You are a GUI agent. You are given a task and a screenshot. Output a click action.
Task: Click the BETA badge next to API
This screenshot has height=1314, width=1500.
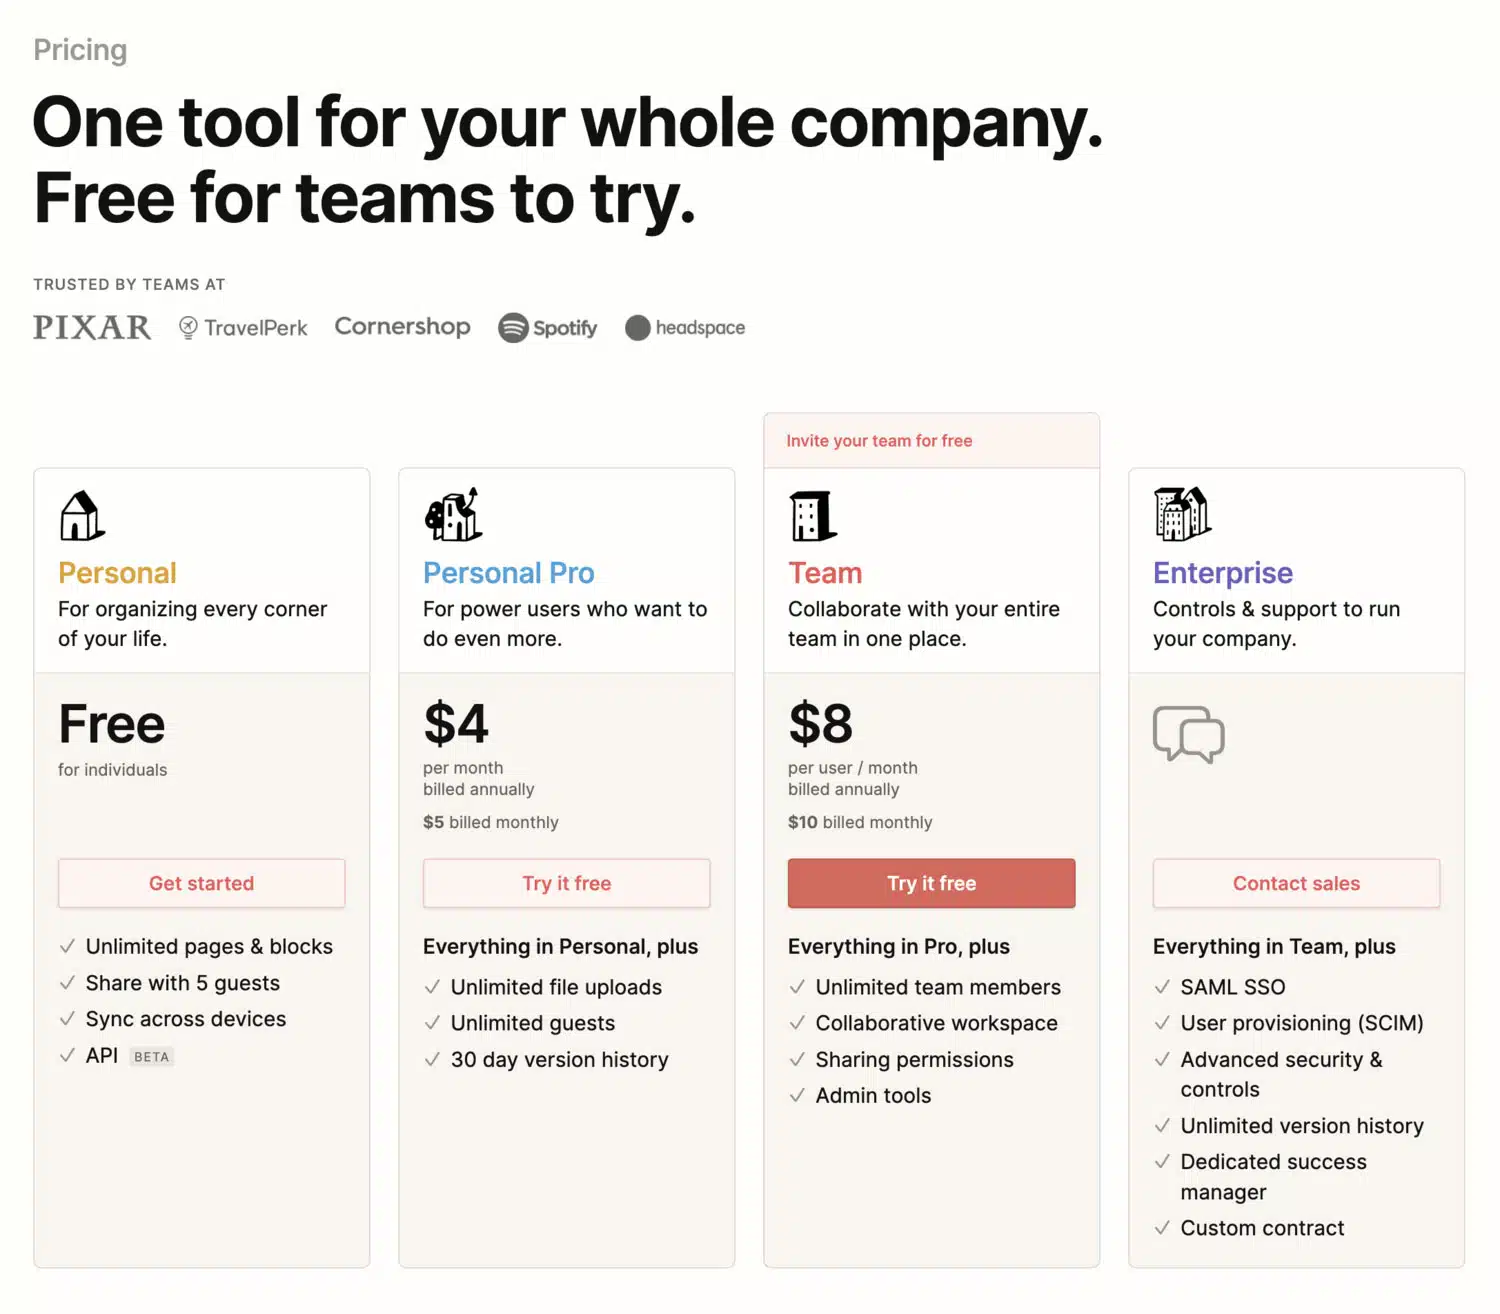point(152,1057)
